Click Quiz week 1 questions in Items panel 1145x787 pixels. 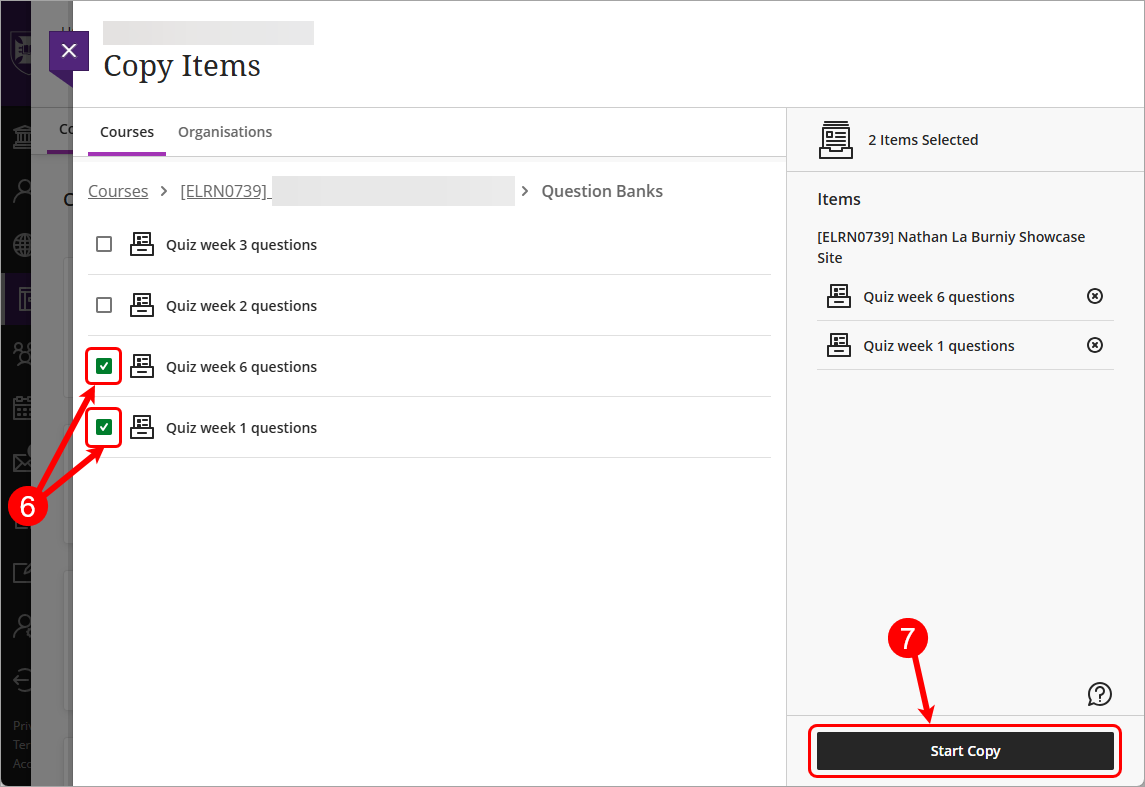coord(938,346)
